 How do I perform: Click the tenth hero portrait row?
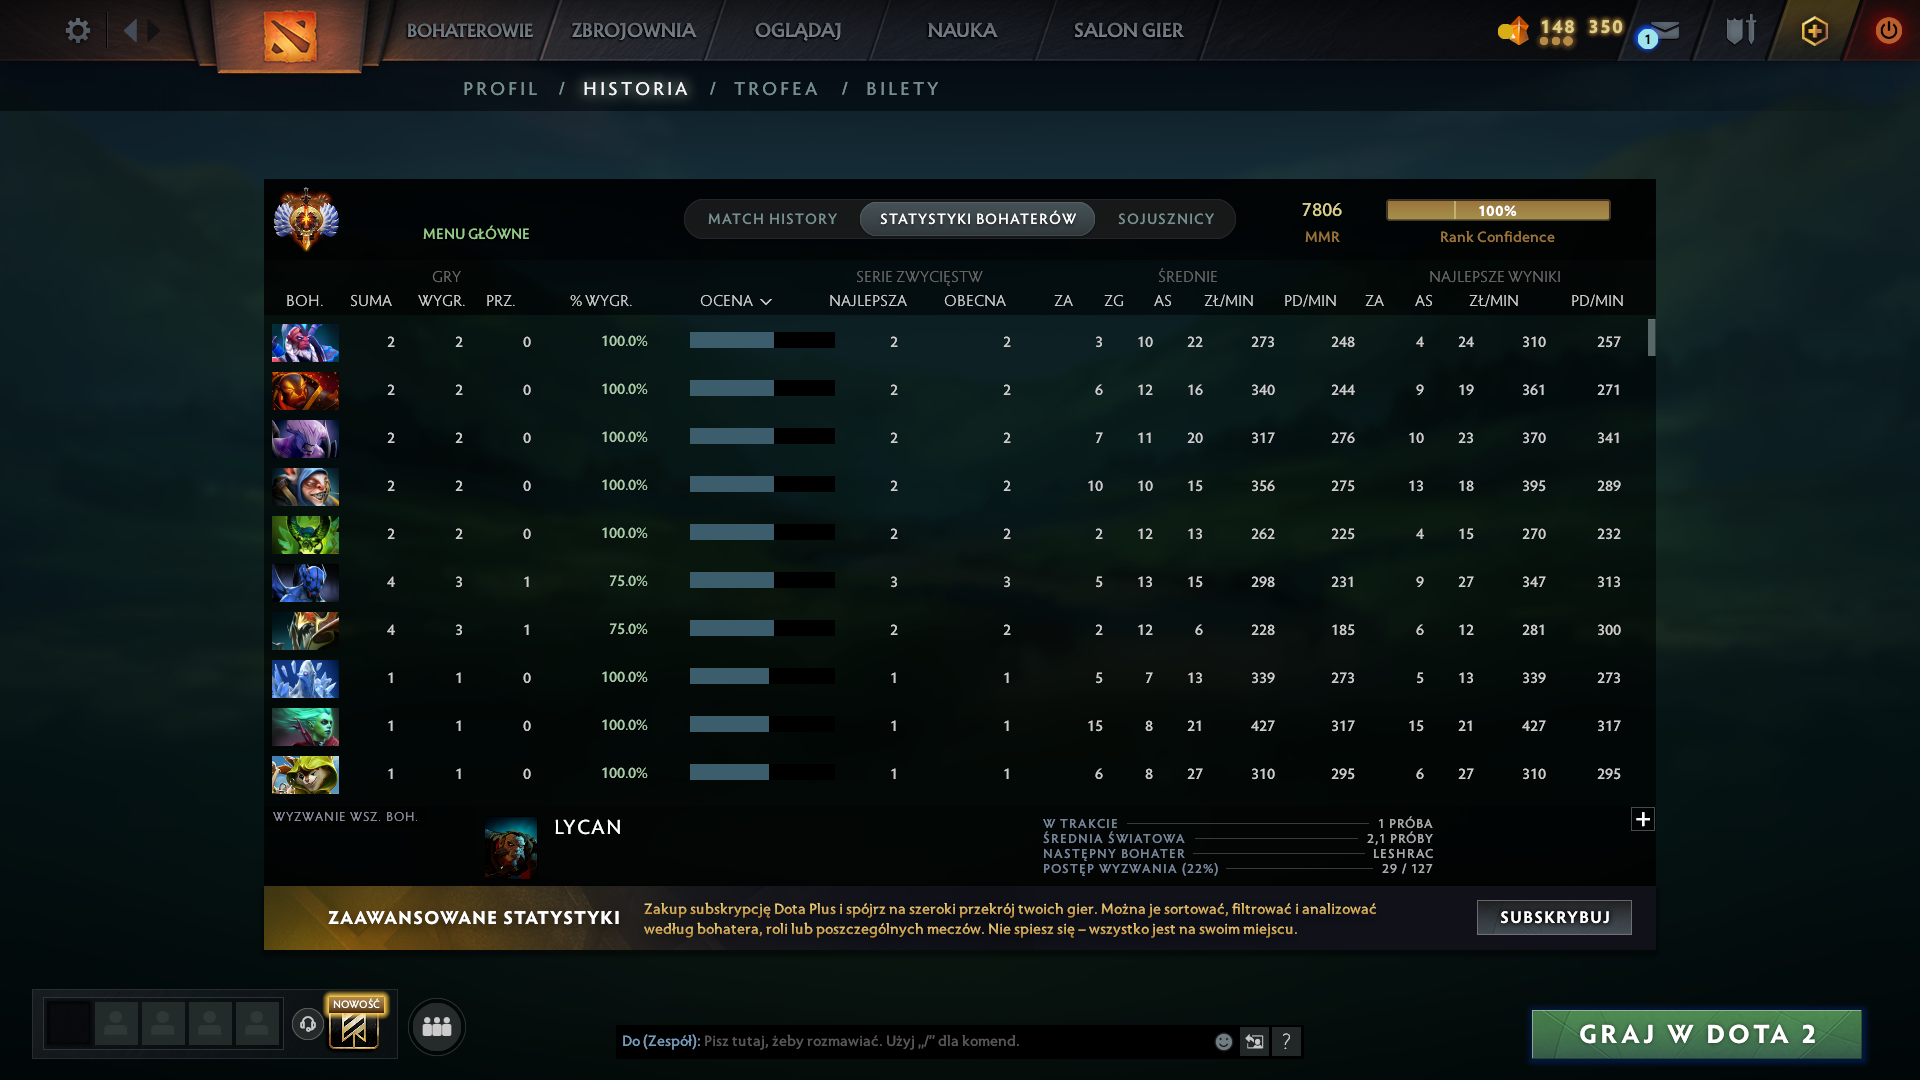305,774
